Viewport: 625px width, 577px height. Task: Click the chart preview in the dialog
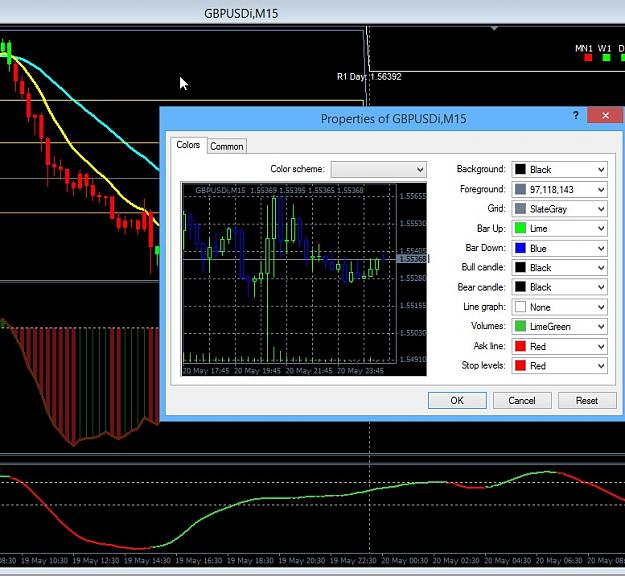click(x=304, y=279)
